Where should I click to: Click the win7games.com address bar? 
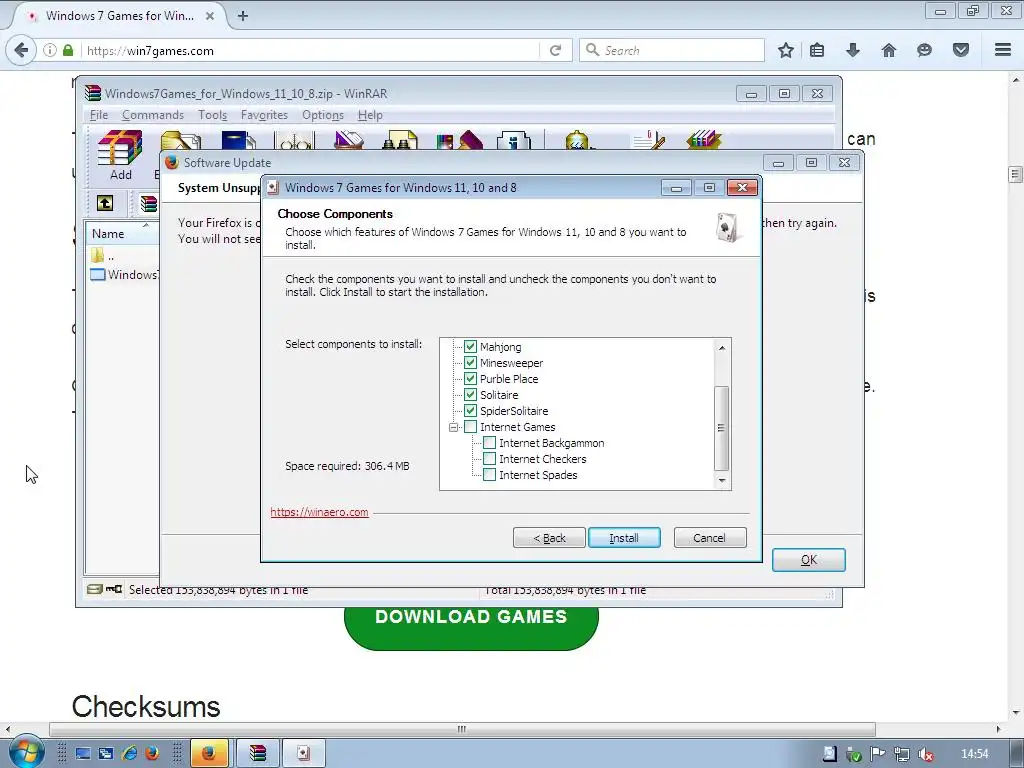311,50
